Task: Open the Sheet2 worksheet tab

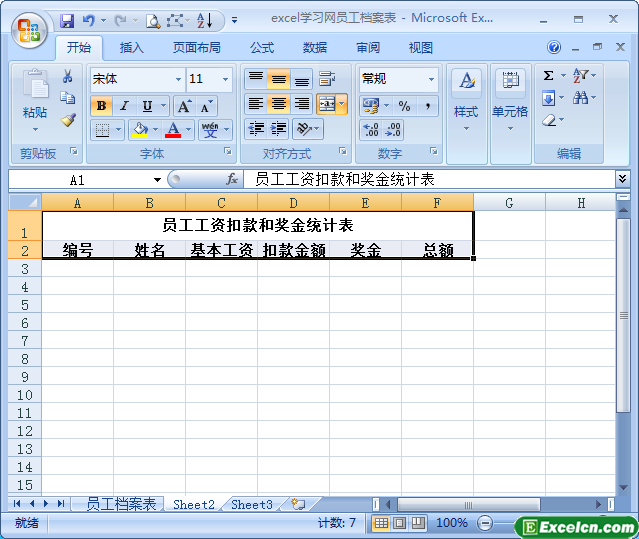Action: coord(193,504)
